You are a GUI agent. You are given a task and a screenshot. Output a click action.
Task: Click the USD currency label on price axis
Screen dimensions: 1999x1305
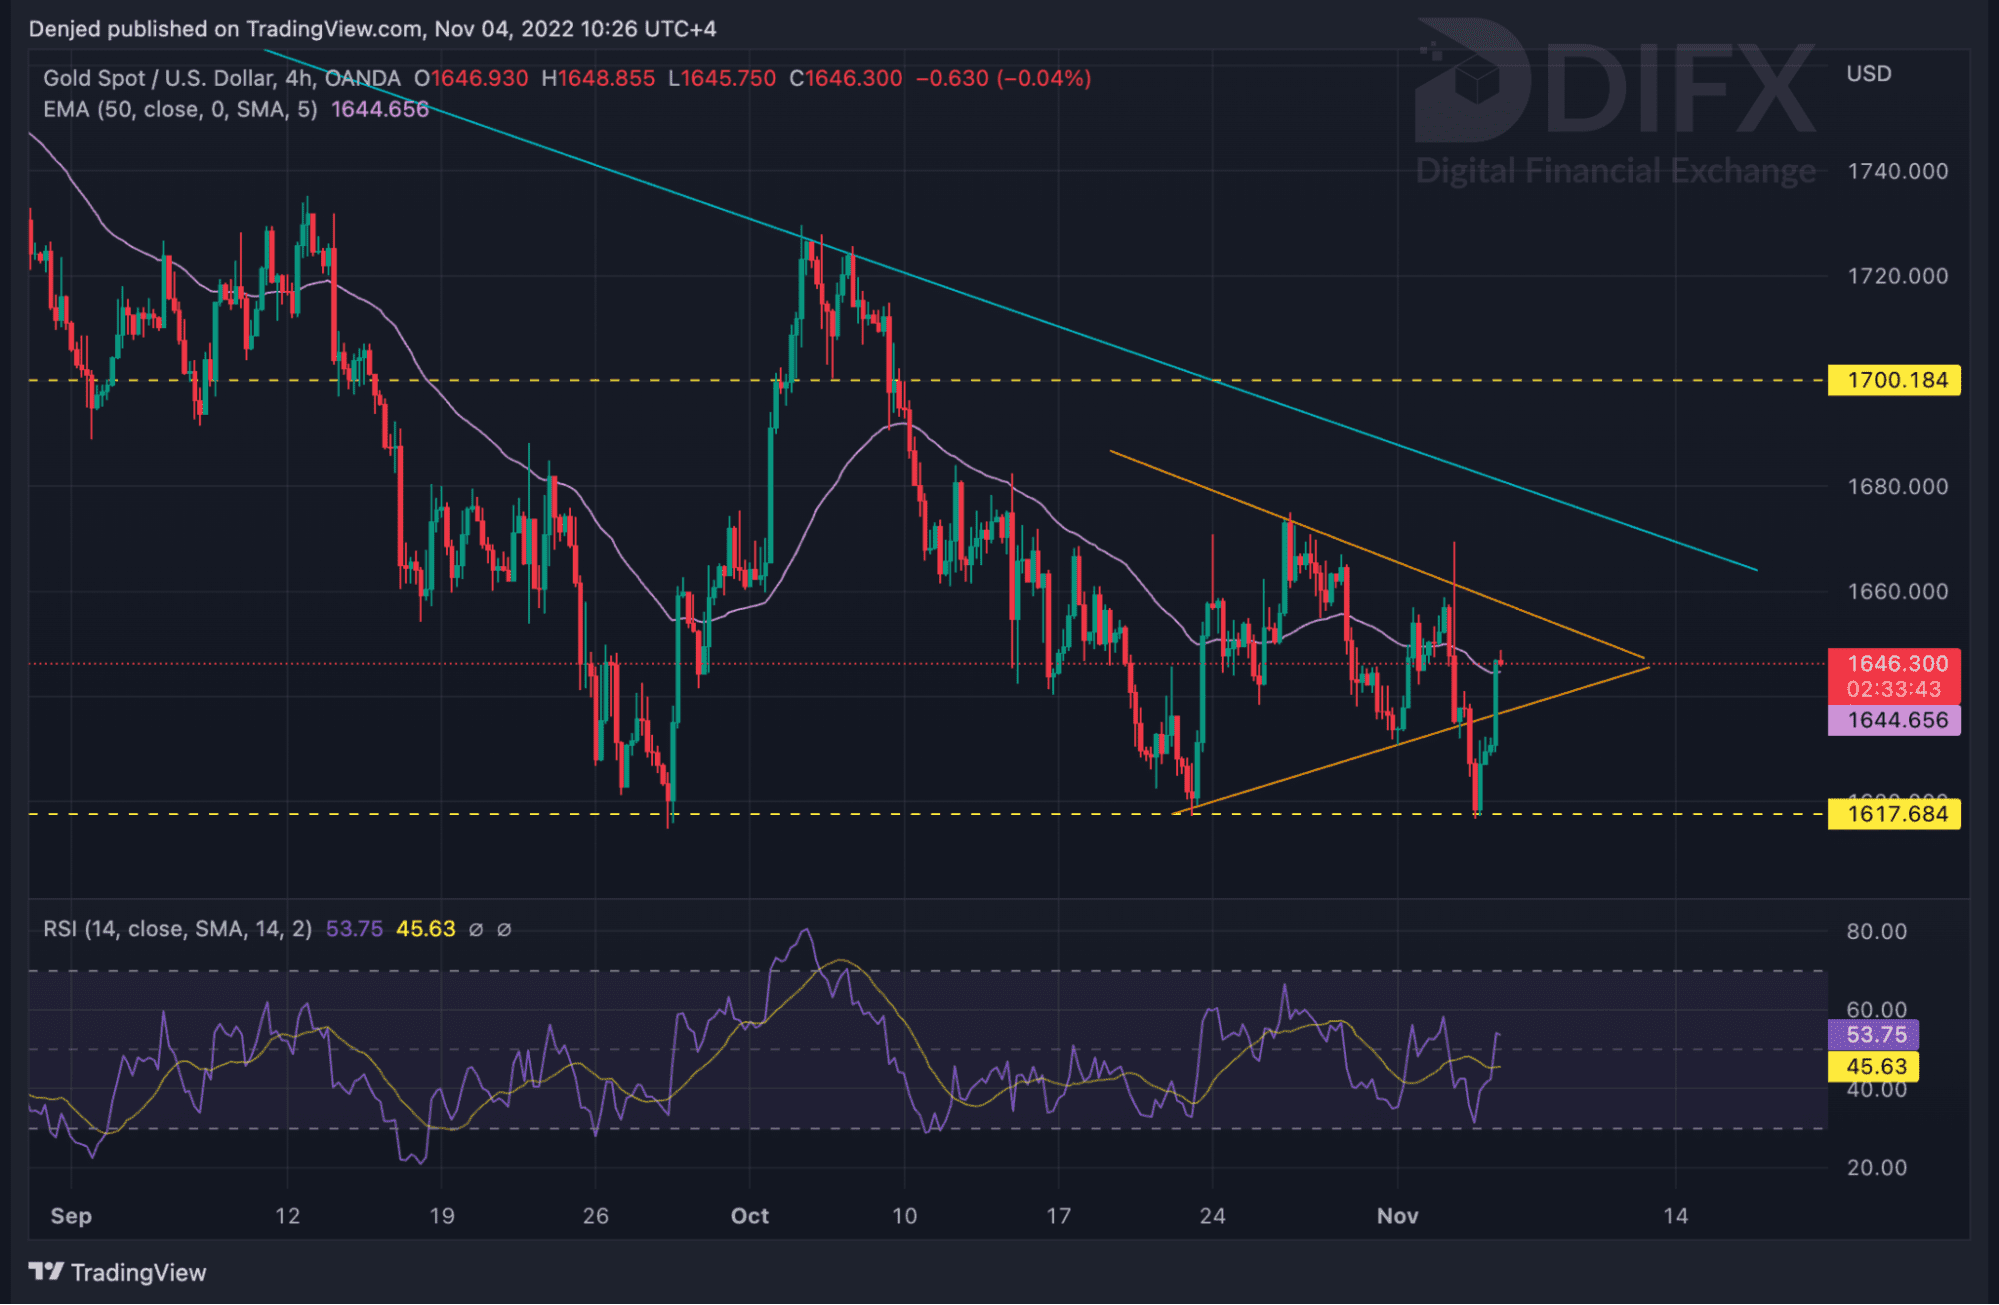pyautogui.click(x=1868, y=74)
